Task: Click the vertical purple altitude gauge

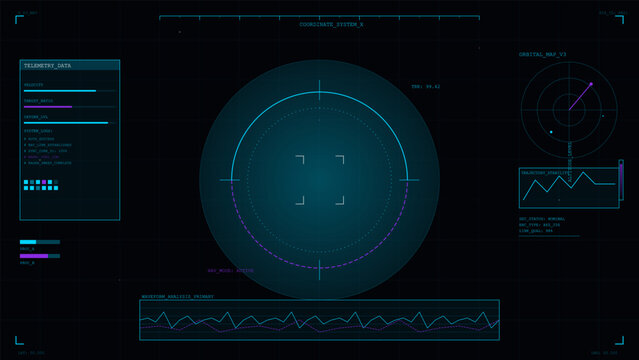Action: point(621,180)
